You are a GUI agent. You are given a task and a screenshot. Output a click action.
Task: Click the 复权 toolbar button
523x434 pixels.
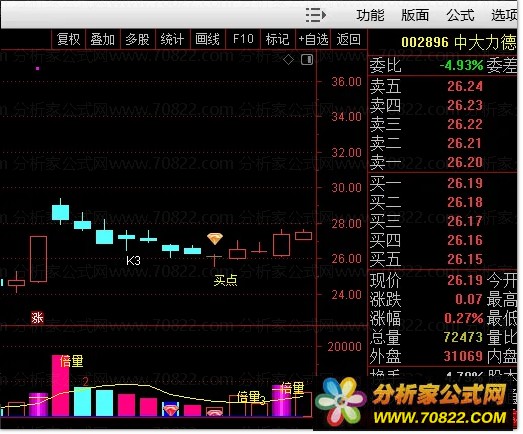[69, 39]
